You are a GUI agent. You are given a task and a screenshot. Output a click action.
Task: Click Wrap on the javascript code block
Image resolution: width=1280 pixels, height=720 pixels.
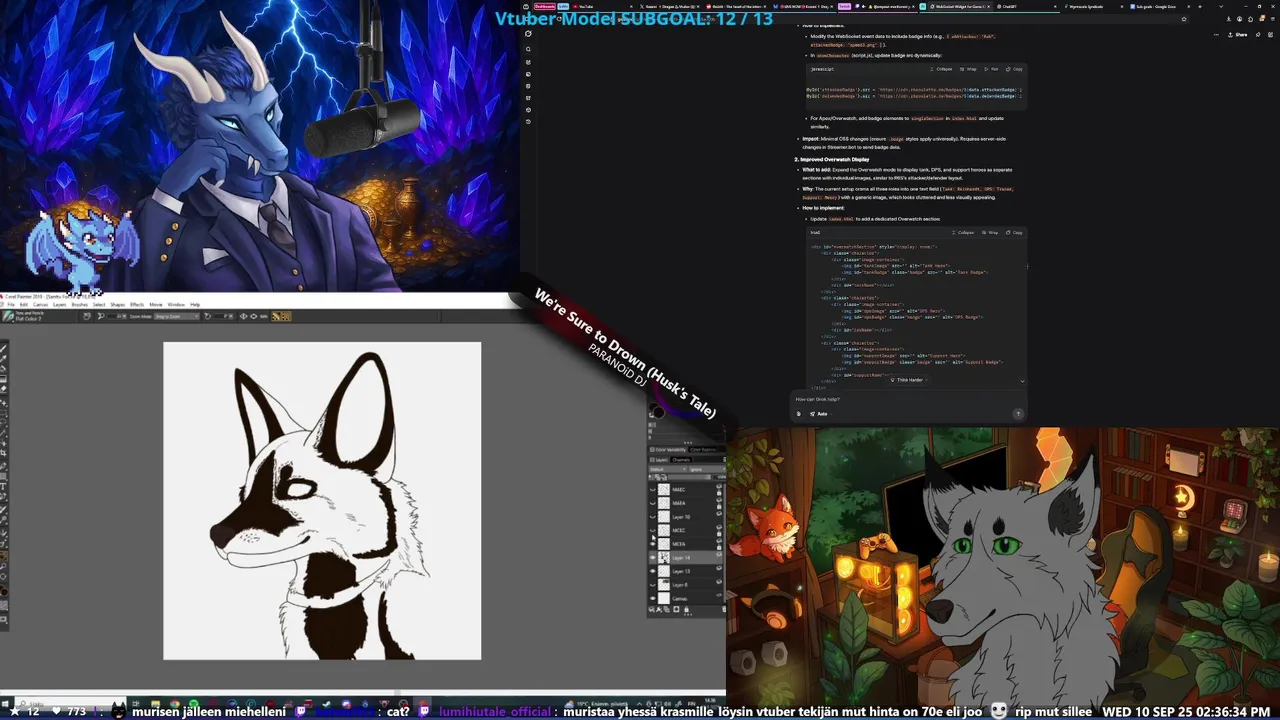966,69
